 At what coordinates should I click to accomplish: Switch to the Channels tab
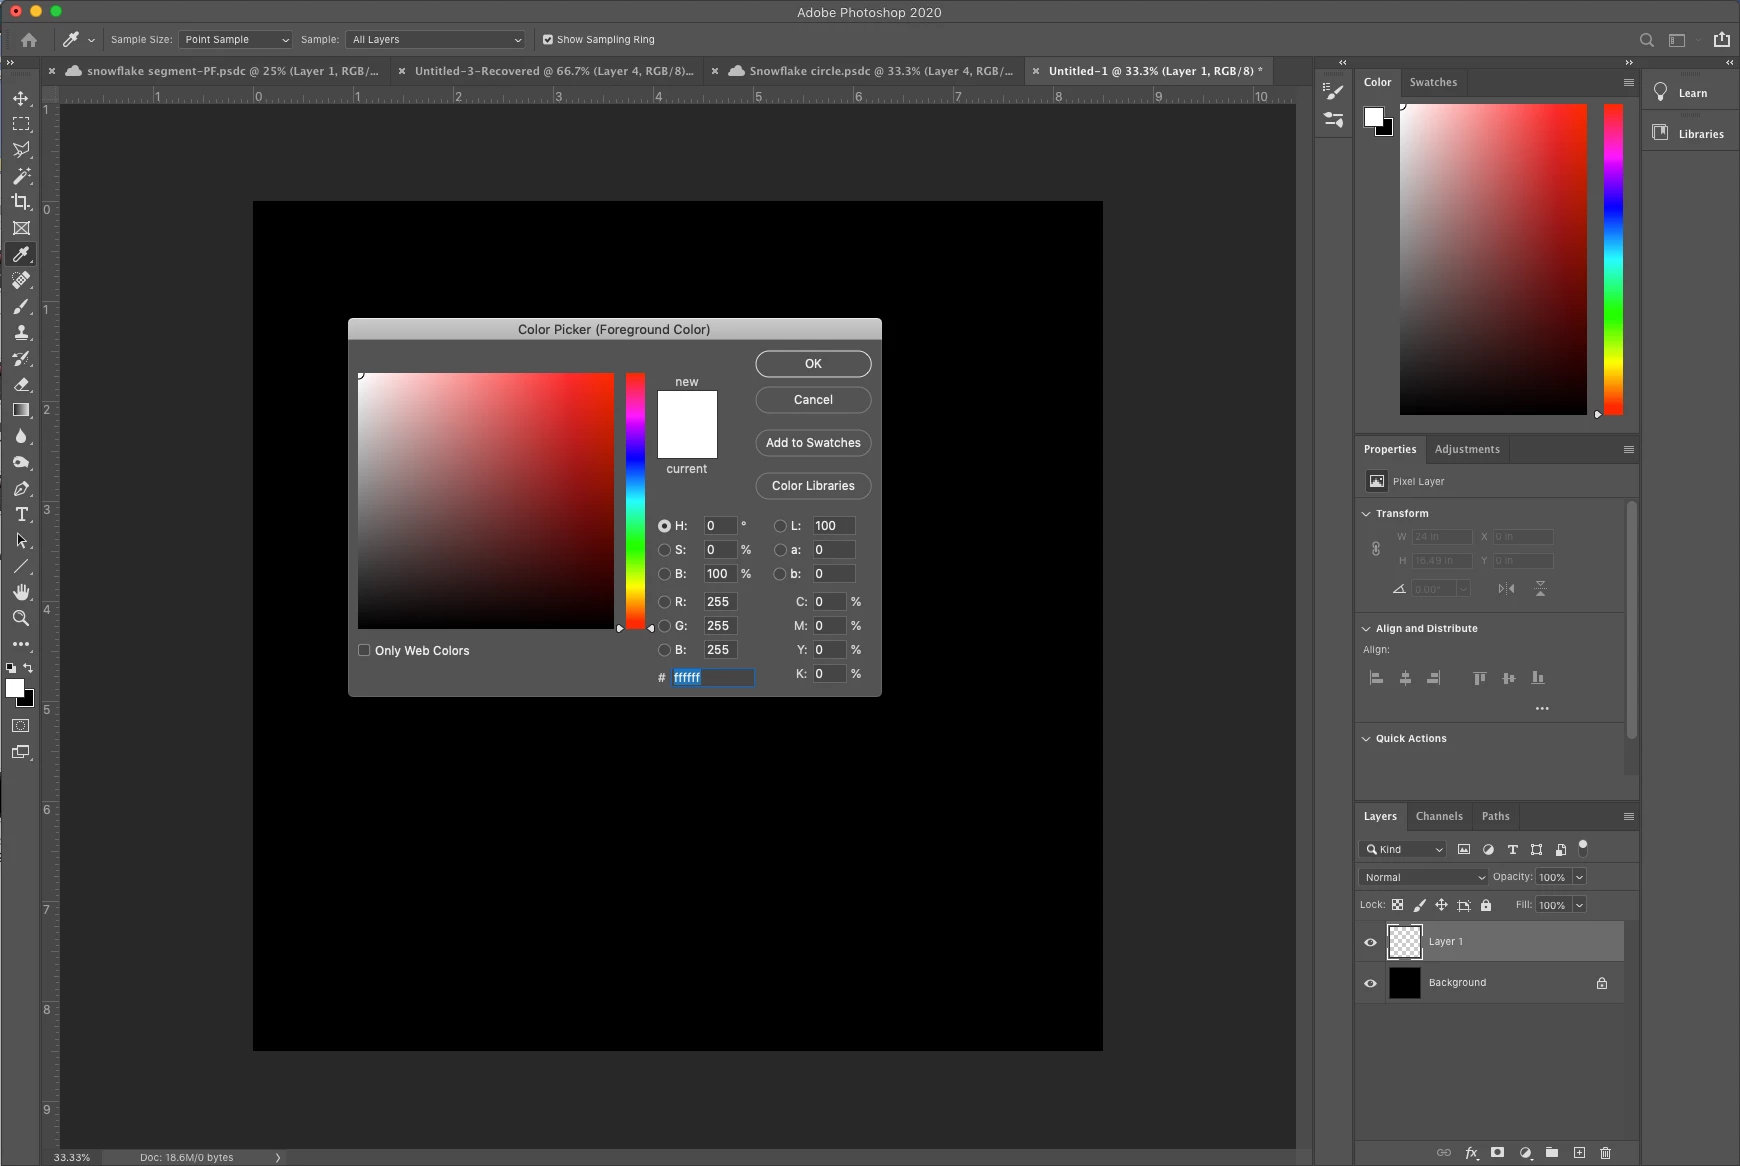(1439, 816)
